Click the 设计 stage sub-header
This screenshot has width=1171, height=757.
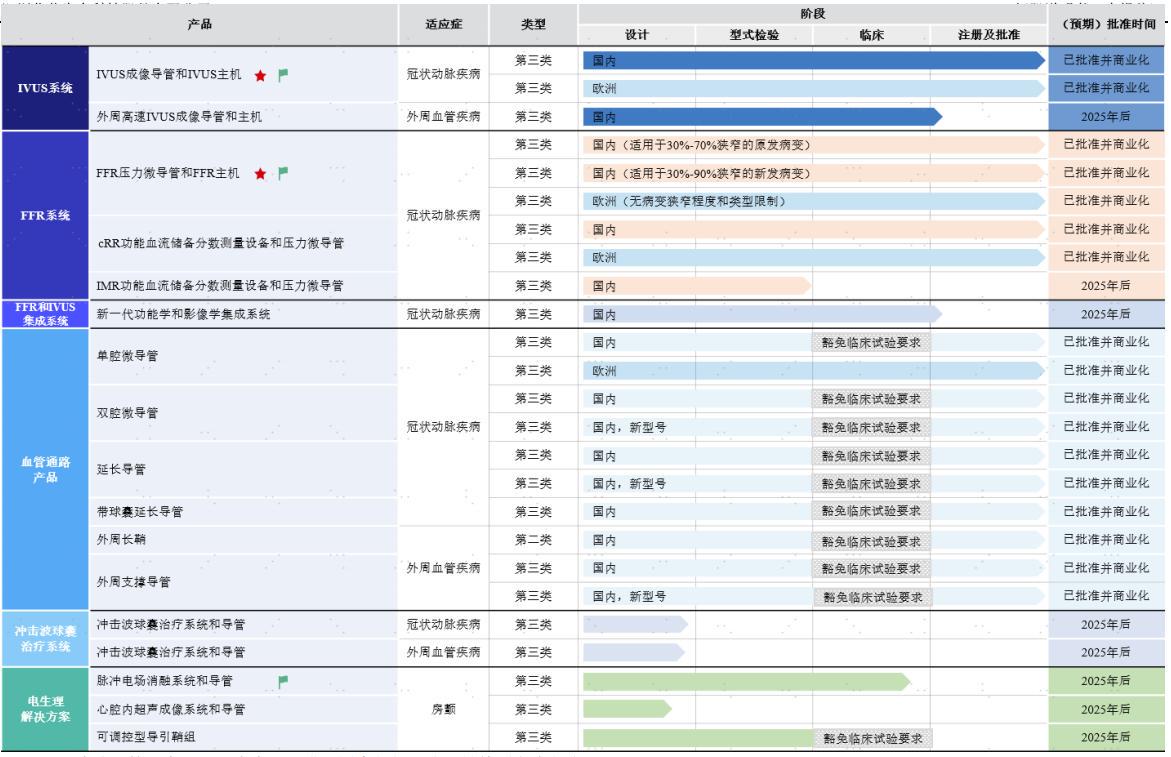point(636,34)
